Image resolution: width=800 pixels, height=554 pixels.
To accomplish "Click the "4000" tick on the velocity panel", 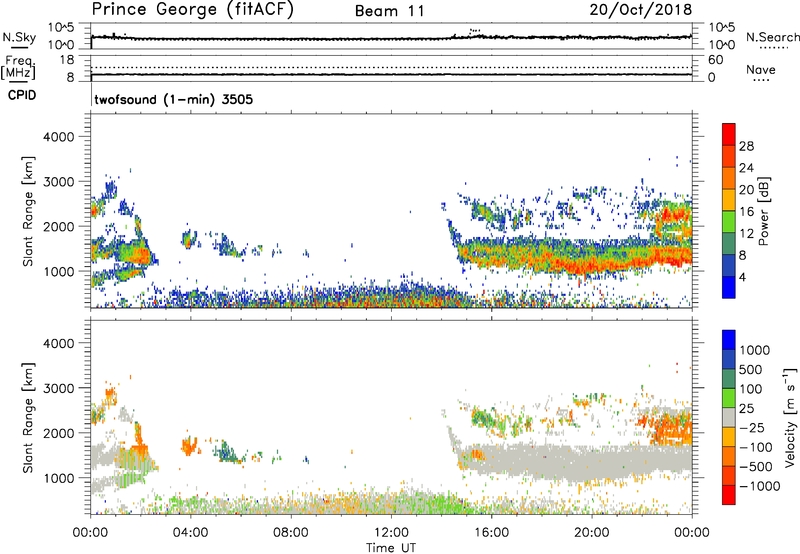I will tap(58, 343).
